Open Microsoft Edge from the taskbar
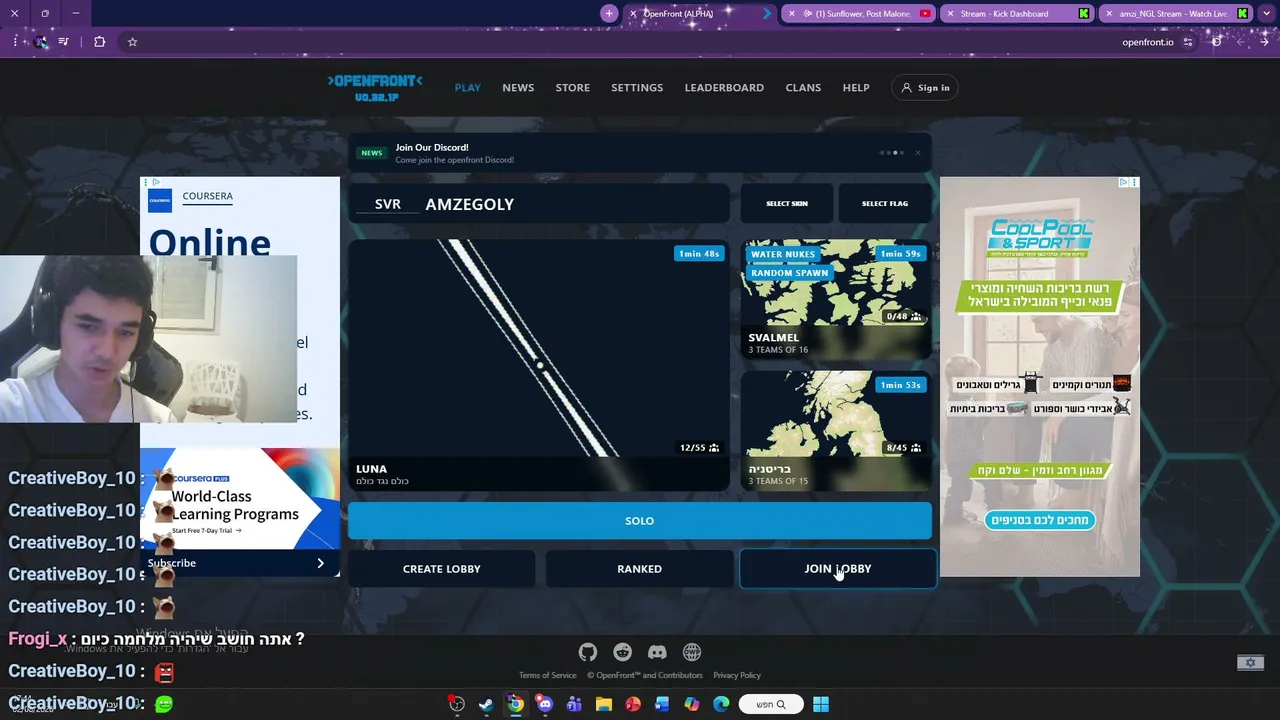The width and height of the screenshot is (1280, 720). point(721,704)
